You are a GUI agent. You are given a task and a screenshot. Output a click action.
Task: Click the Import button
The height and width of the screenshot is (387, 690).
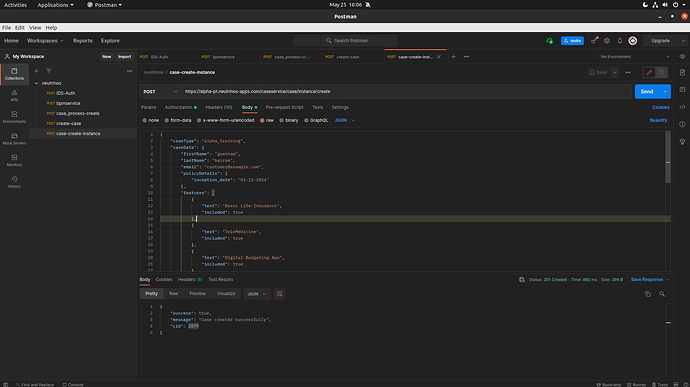pyautogui.click(x=125, y=56)
